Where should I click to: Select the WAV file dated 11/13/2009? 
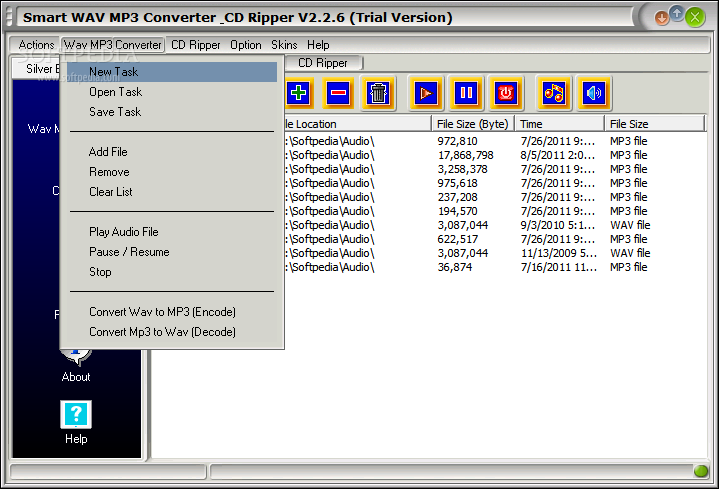pyautogui.click(x=494, y=253)
